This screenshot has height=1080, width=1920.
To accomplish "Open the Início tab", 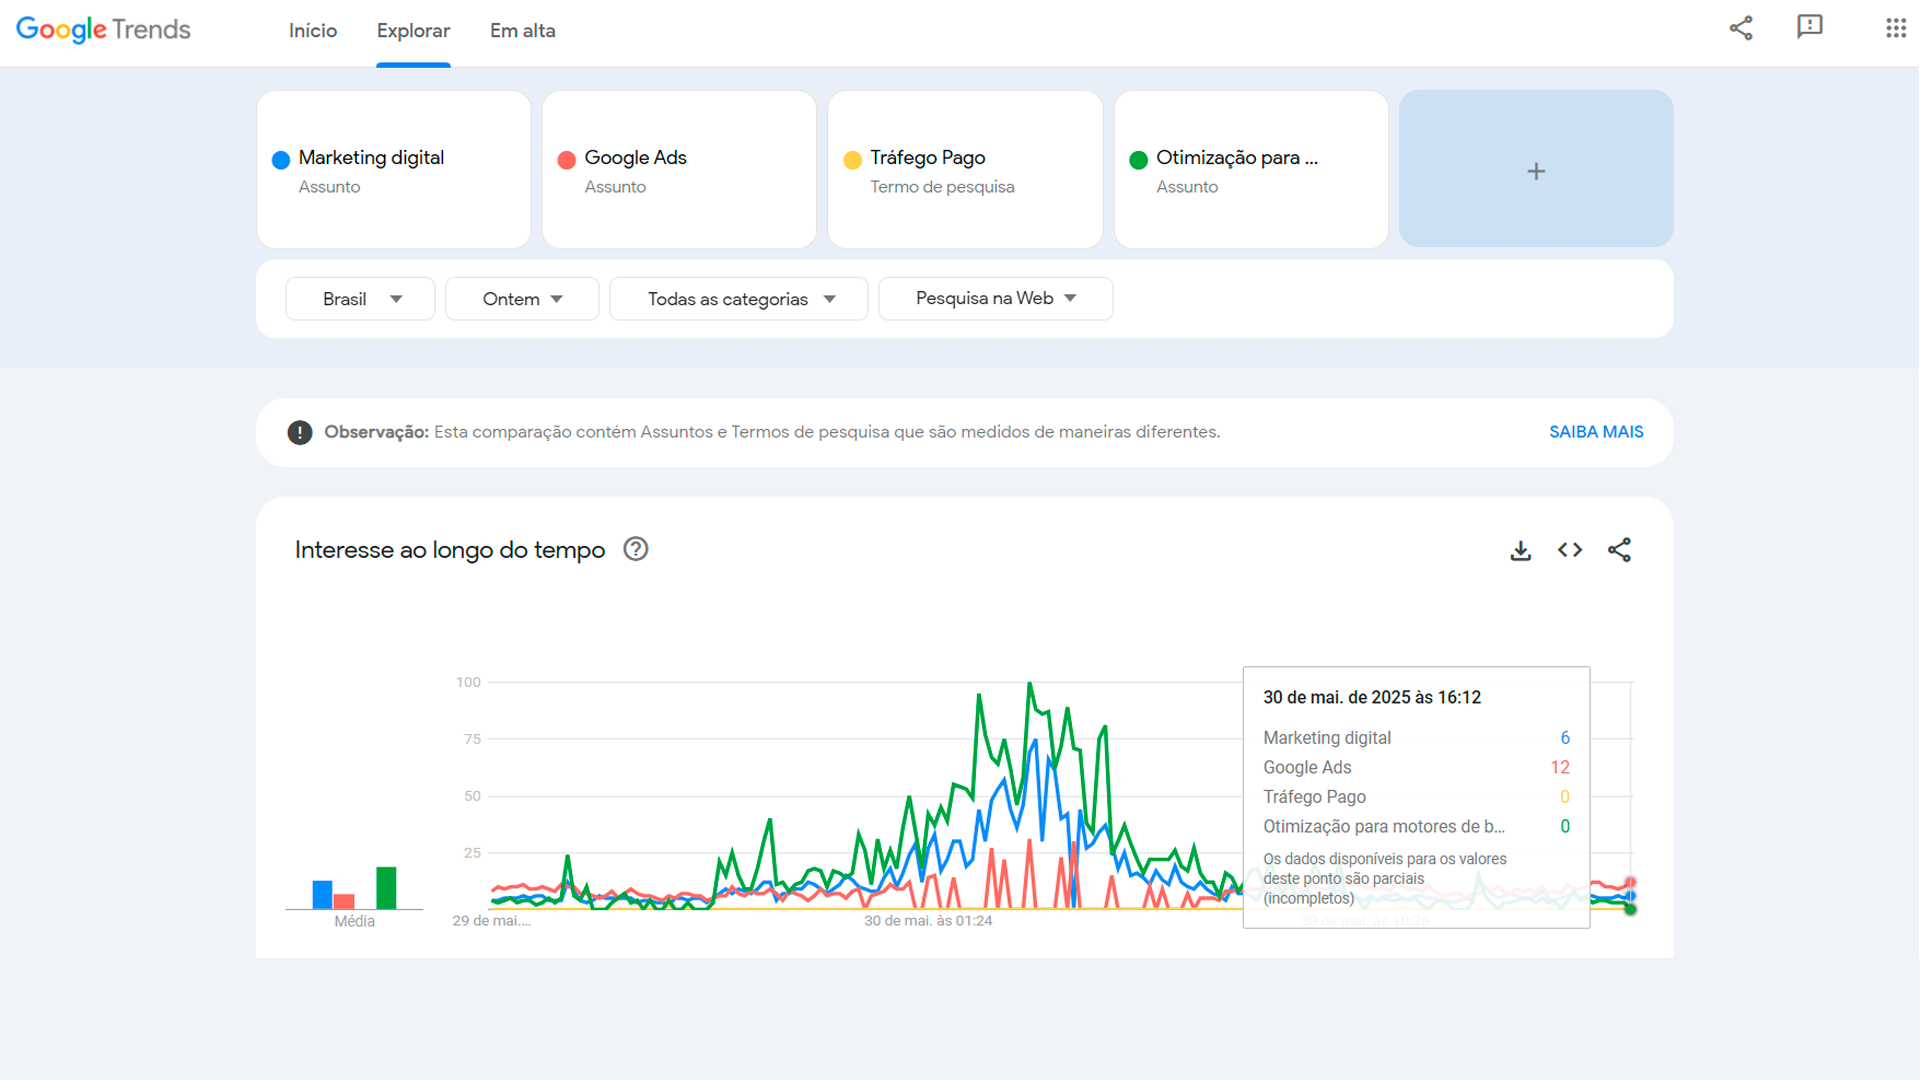I will coord(313,31).
